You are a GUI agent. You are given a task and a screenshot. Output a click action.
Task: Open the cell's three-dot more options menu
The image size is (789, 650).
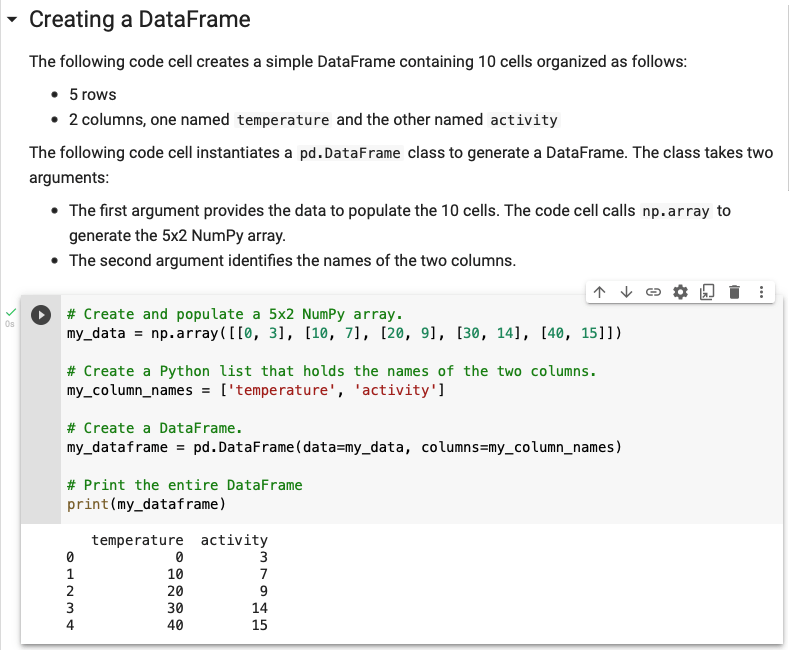[x=760, y=292]
